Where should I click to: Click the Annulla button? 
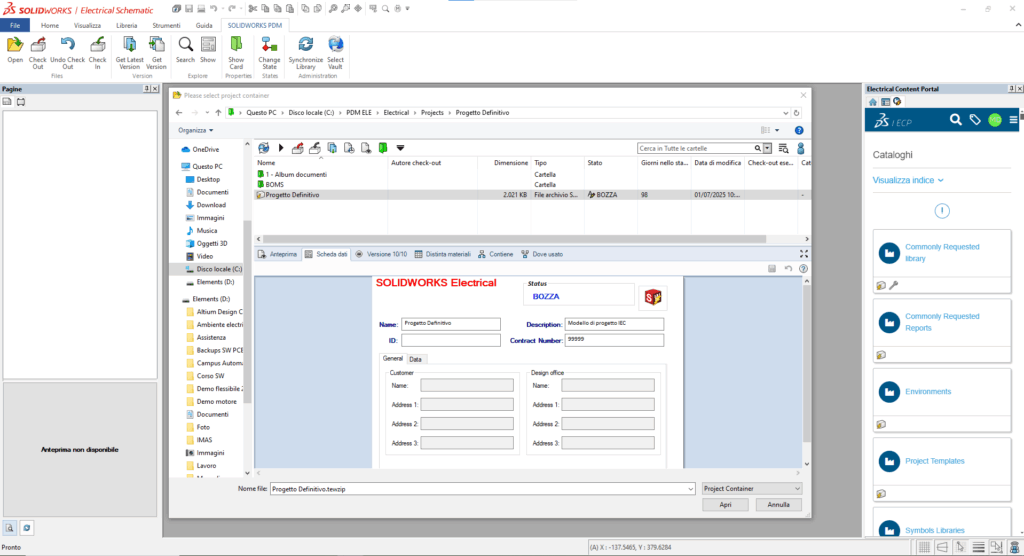[x=778, y=505]
